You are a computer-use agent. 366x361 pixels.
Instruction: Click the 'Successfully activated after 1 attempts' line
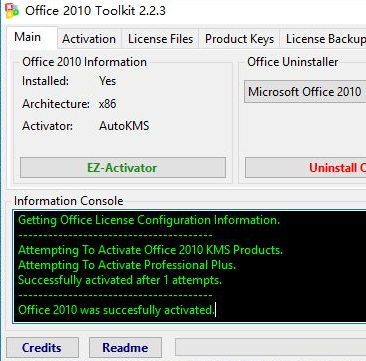pos(120,280)
